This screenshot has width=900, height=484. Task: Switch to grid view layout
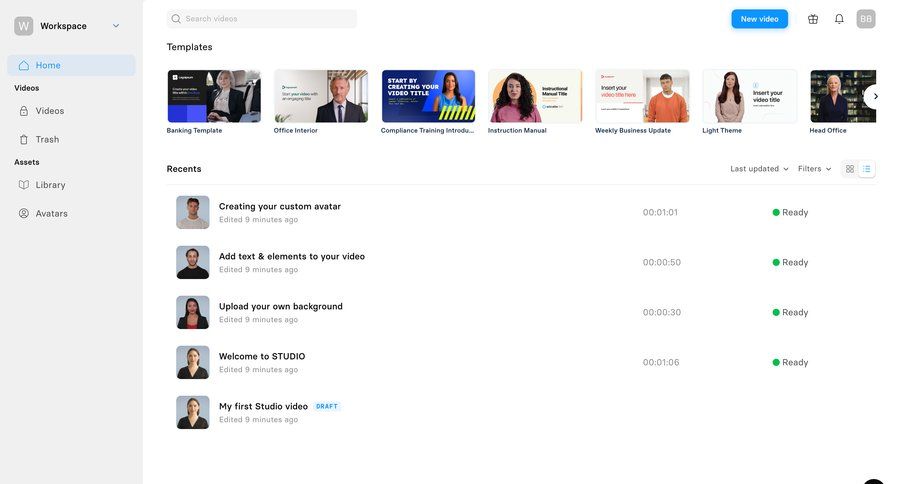850,169
